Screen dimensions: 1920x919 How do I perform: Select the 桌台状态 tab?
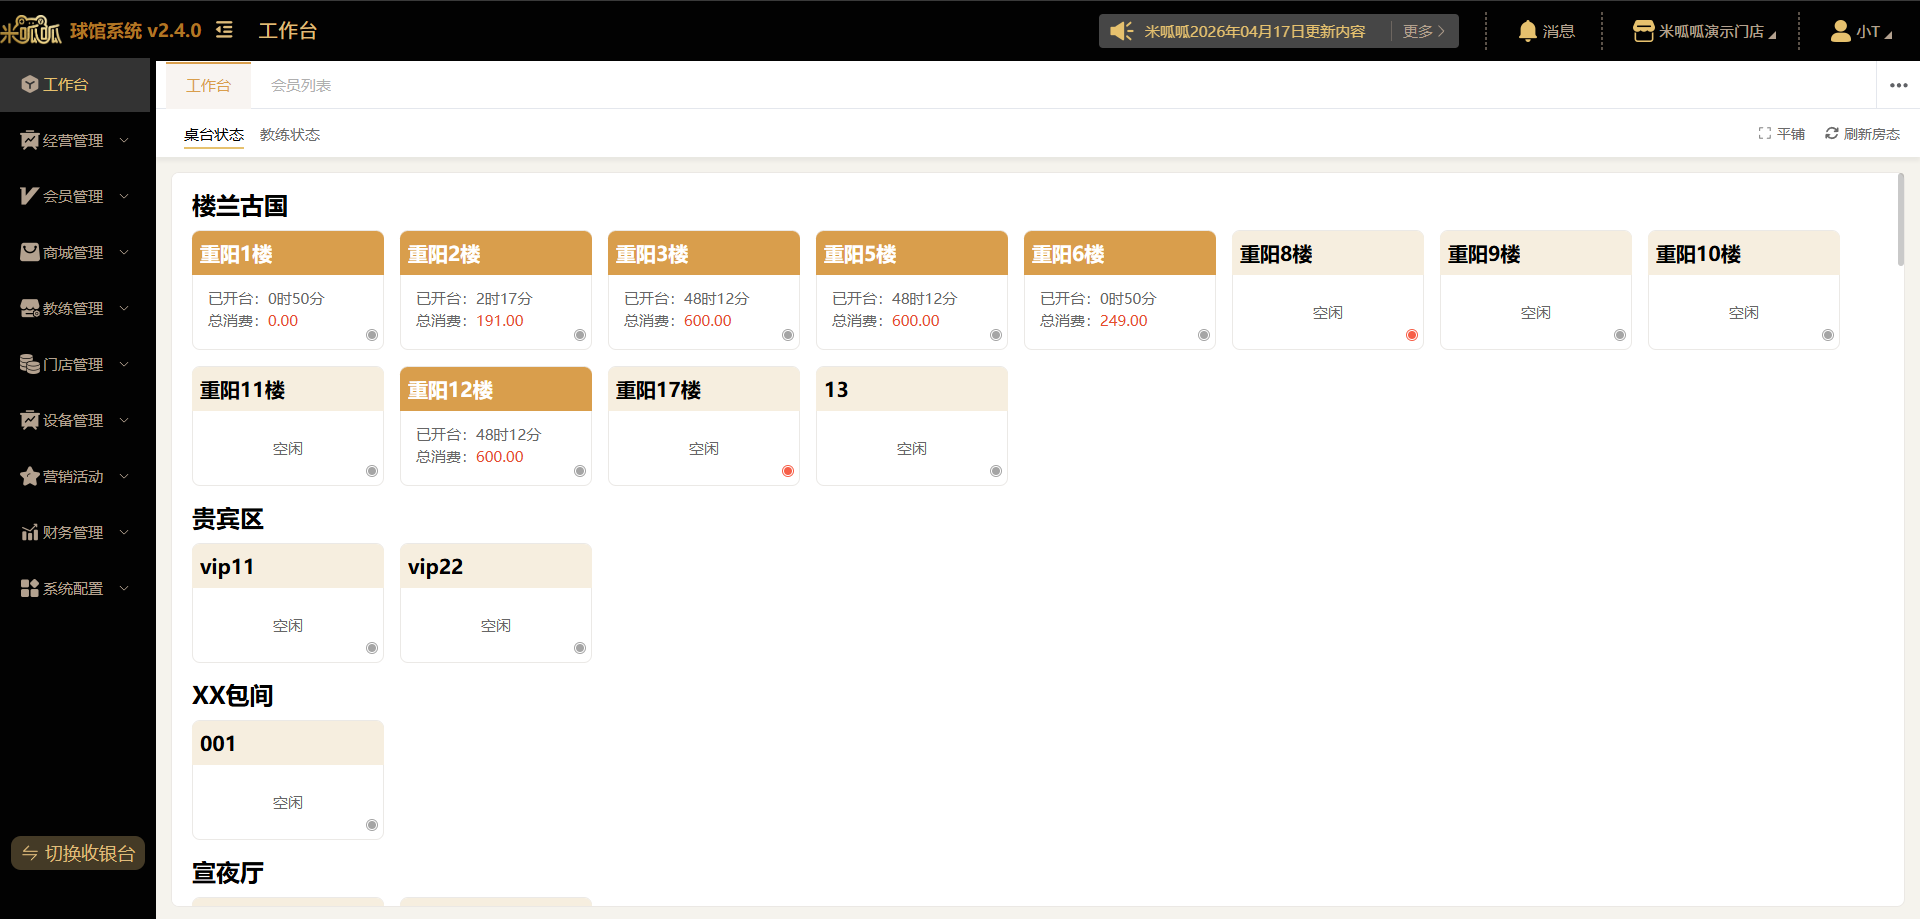coord(214,134)
